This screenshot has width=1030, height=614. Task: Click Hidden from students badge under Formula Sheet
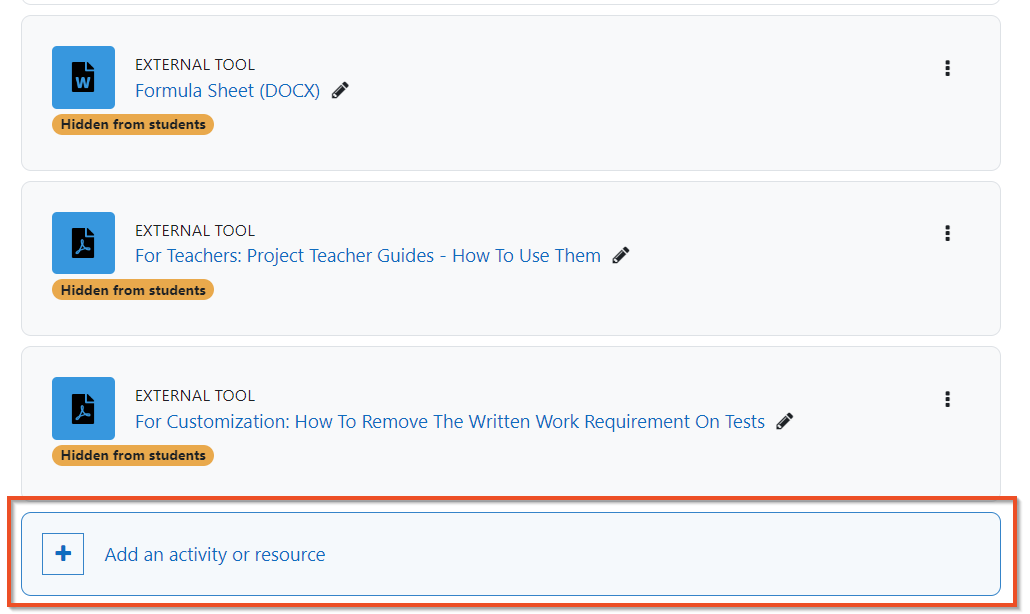click(x=133, y=124)
